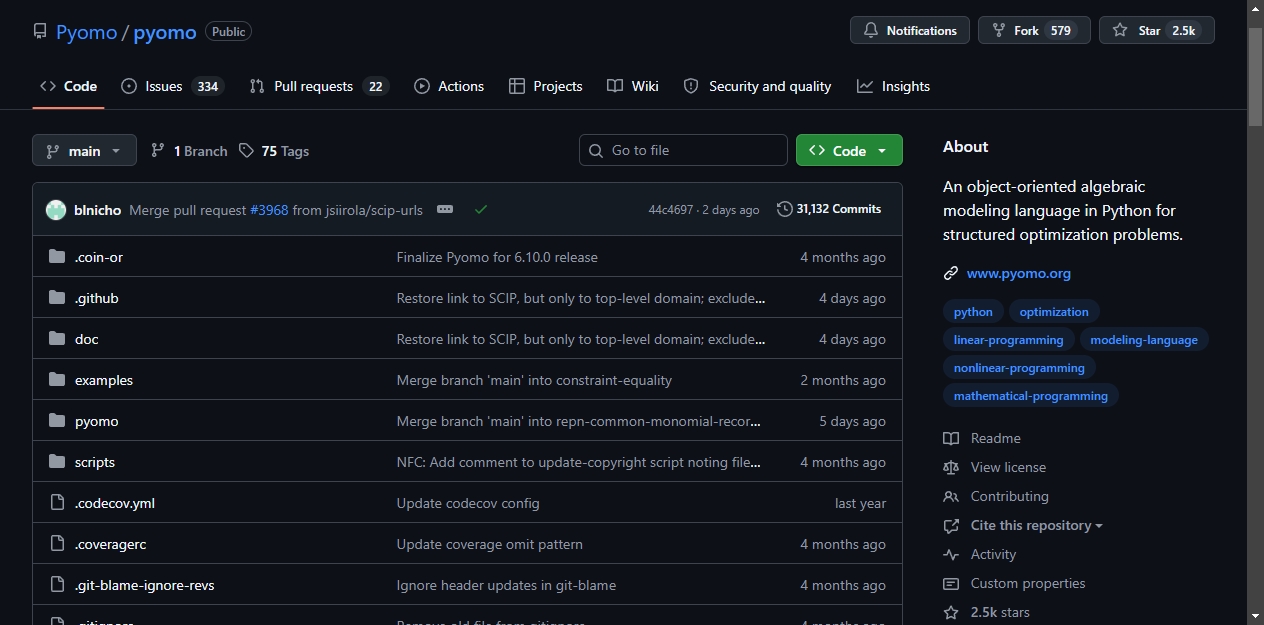The height and width of the screenshot is (625, 1264).
Task: Click folder icon next to pyomo
Action: point(57,421)
